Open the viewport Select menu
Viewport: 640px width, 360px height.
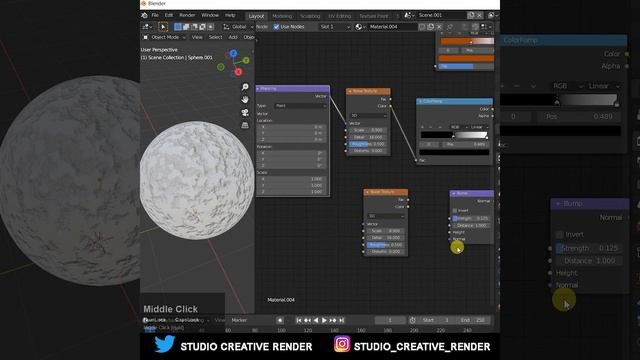click(216, 38)
